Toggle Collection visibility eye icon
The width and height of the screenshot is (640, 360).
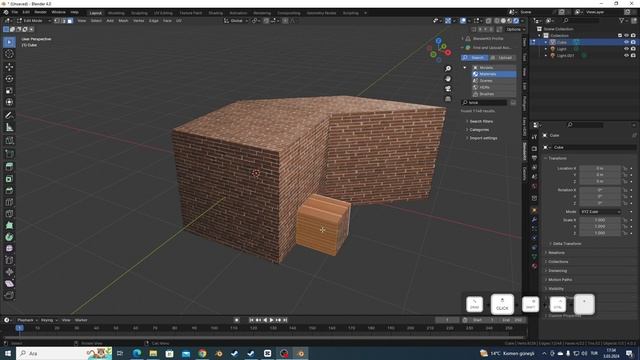tap(626, 36)
